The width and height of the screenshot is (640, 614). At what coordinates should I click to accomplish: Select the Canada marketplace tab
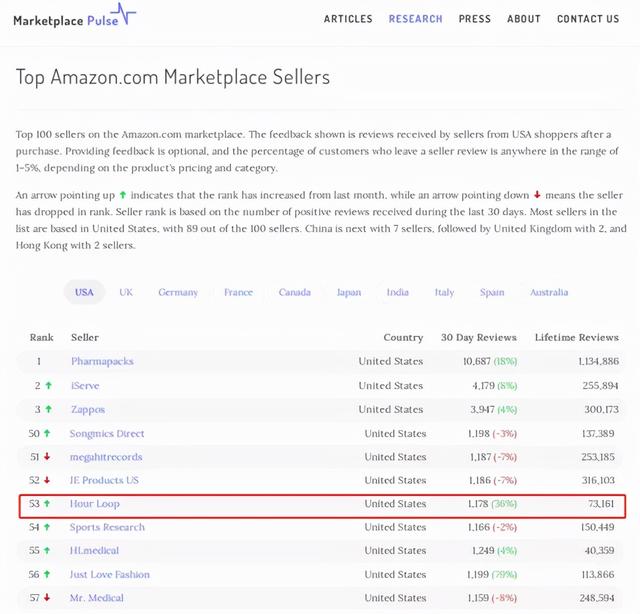[x=294, y=292]
